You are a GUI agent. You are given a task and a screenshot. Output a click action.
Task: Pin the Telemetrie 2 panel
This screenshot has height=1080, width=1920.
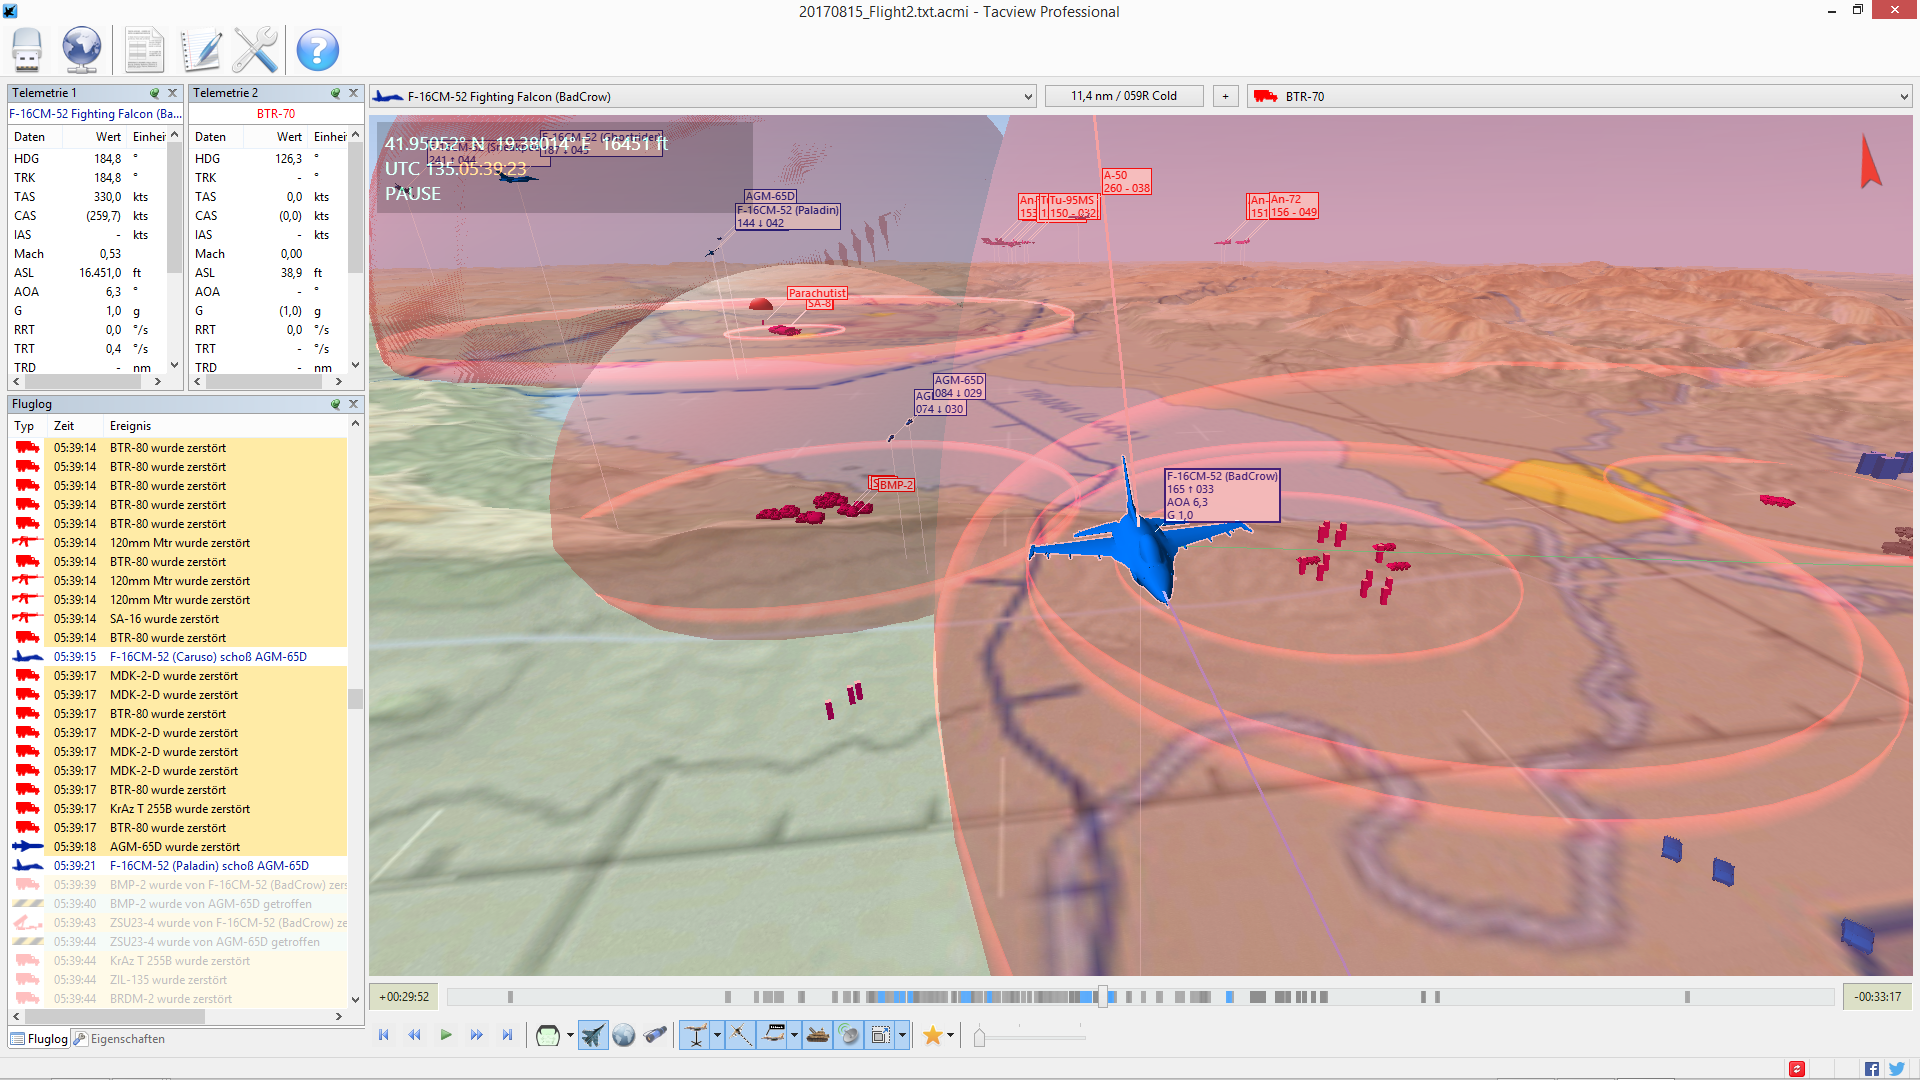click(335, 93)
